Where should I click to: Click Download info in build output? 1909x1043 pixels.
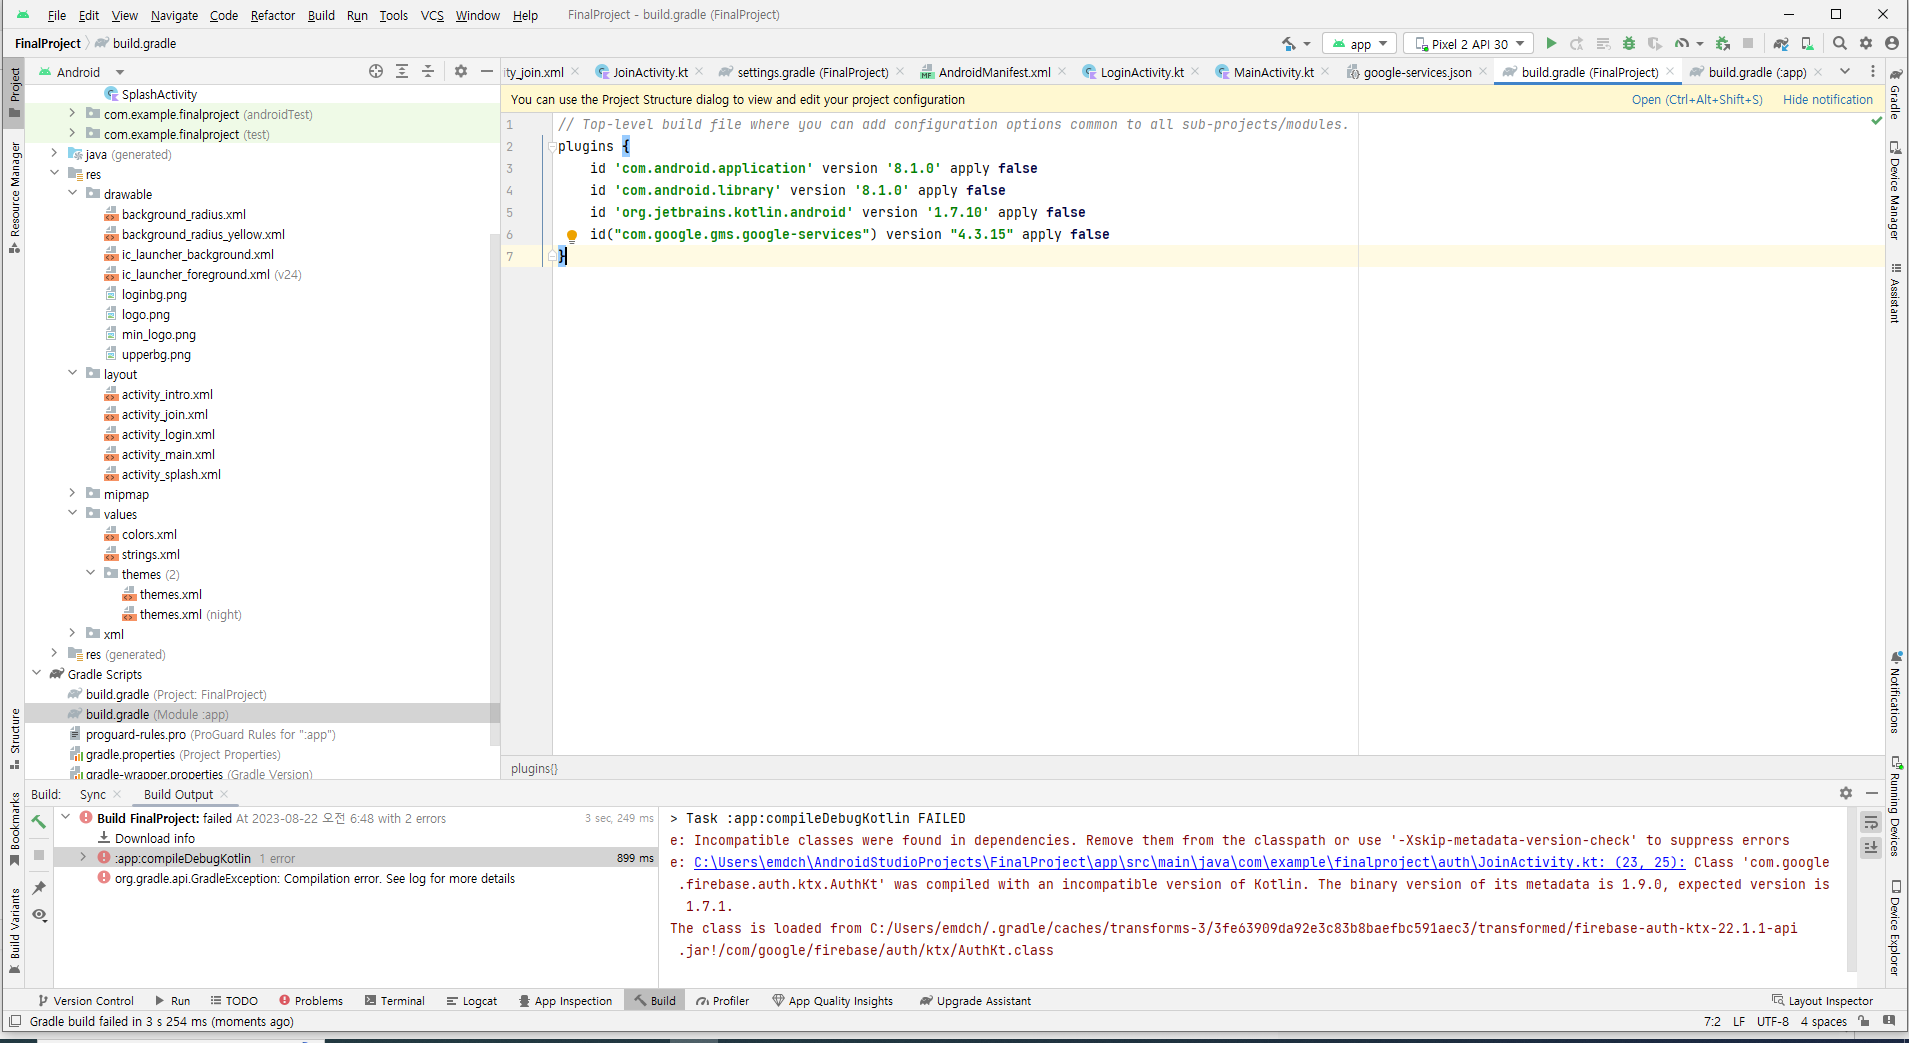click(x=155, y=838)
